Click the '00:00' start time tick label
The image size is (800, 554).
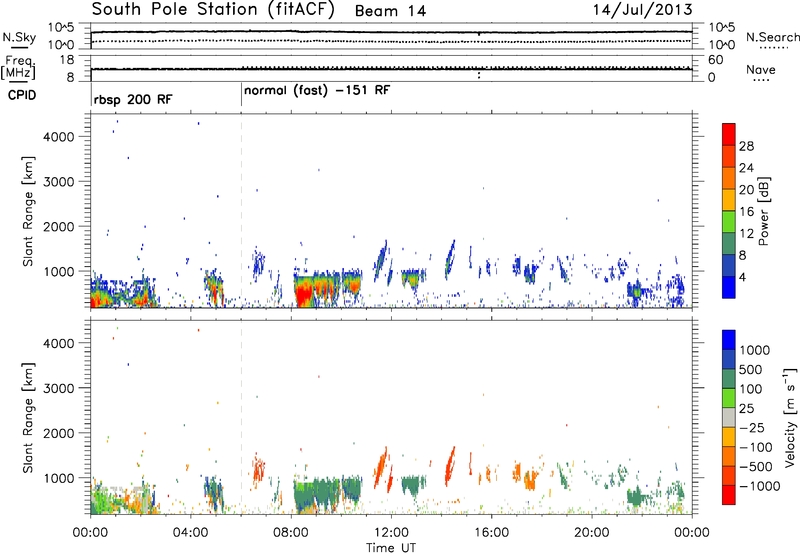90,533
